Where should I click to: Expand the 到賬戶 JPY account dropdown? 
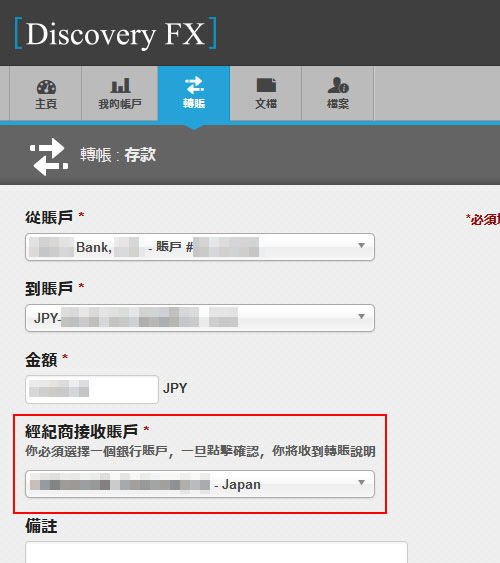click(200, 318)
